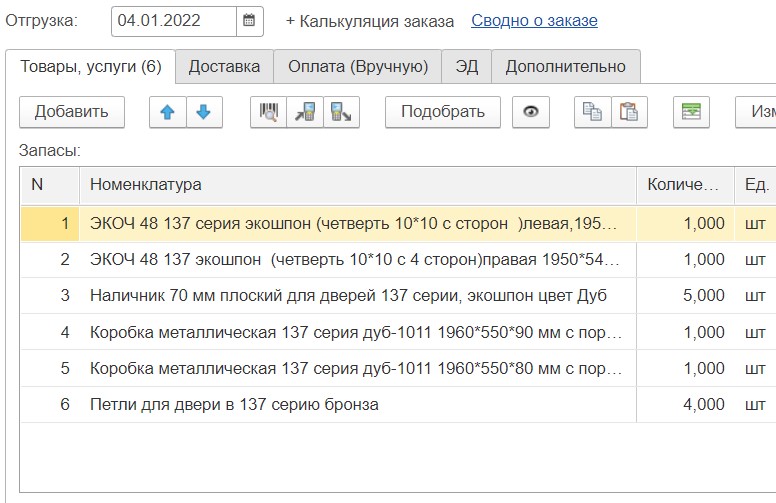The height and width of the screenshot is (503, 776).
Task: Click the Добавить button
Action: 71,112
